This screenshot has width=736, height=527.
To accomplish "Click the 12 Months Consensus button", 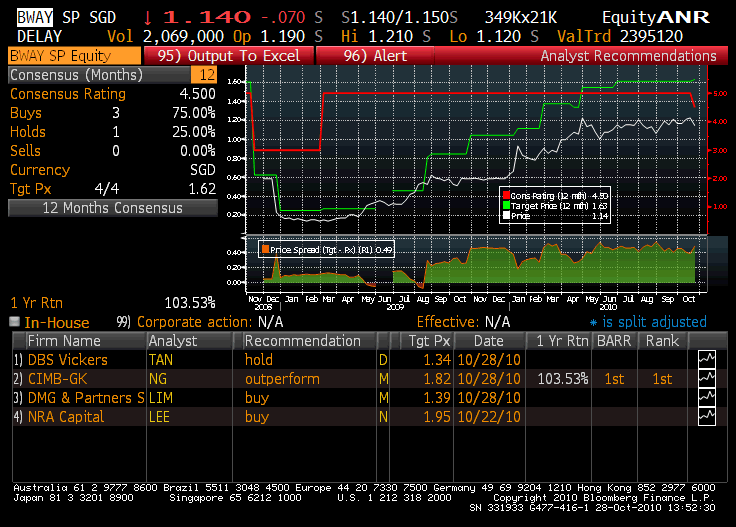I will (x=113, y=208).
